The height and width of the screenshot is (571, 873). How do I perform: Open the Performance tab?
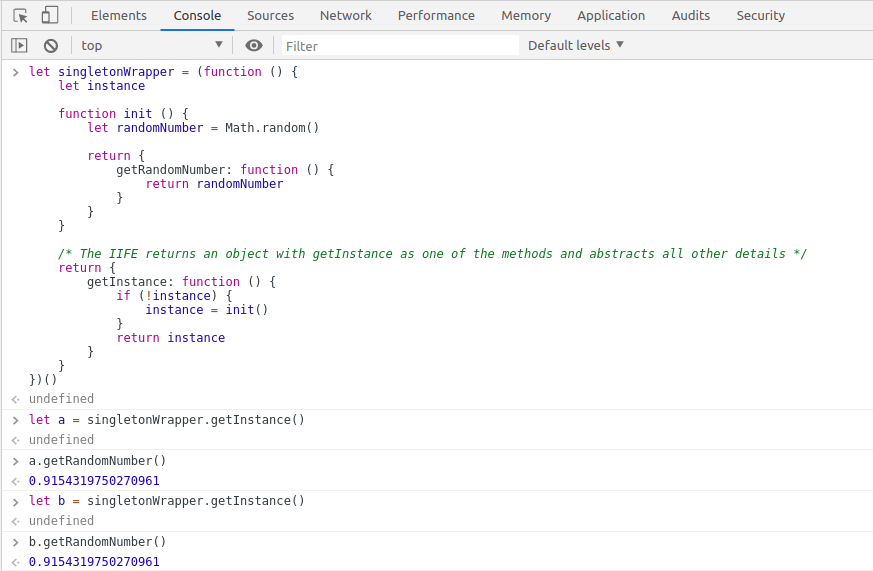436,16
